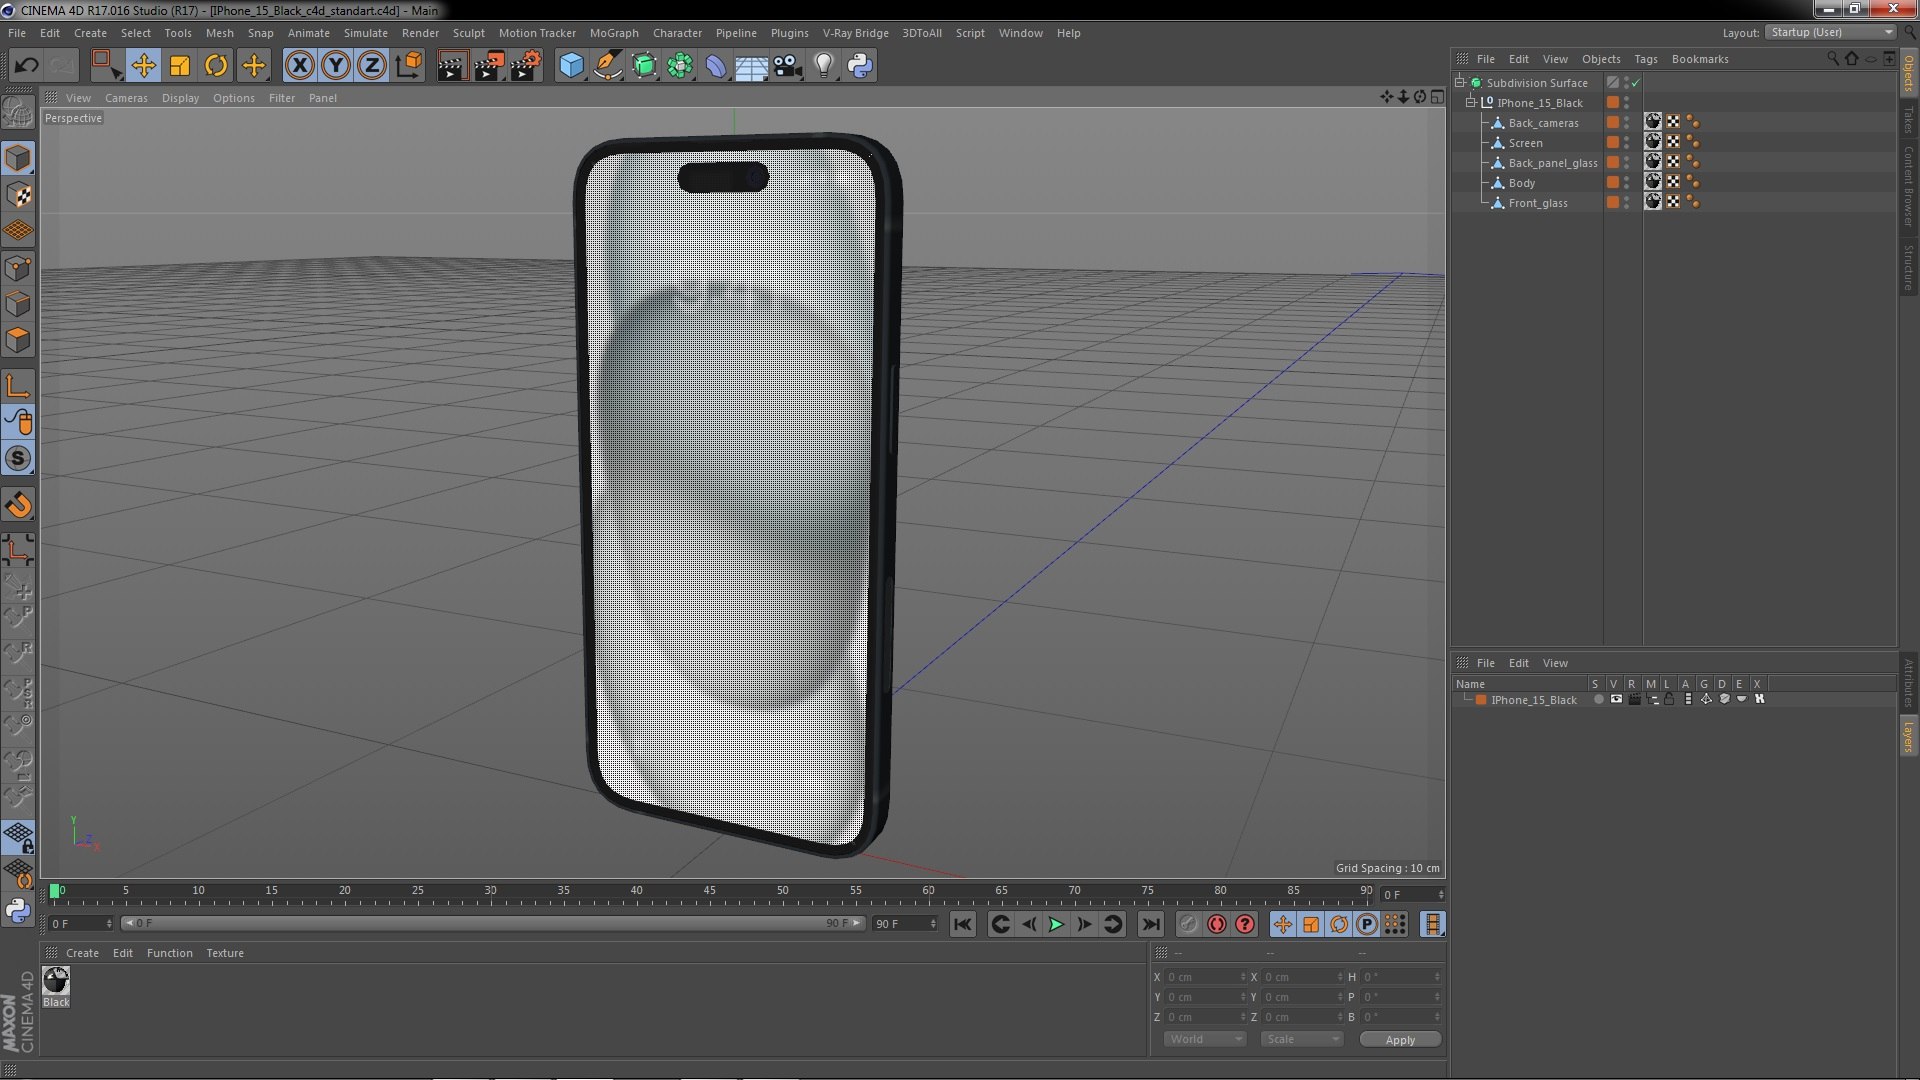Enable the Axis mode tool
The width and height of the screenshot is (1920, 1080).
[x=18, y=386]
